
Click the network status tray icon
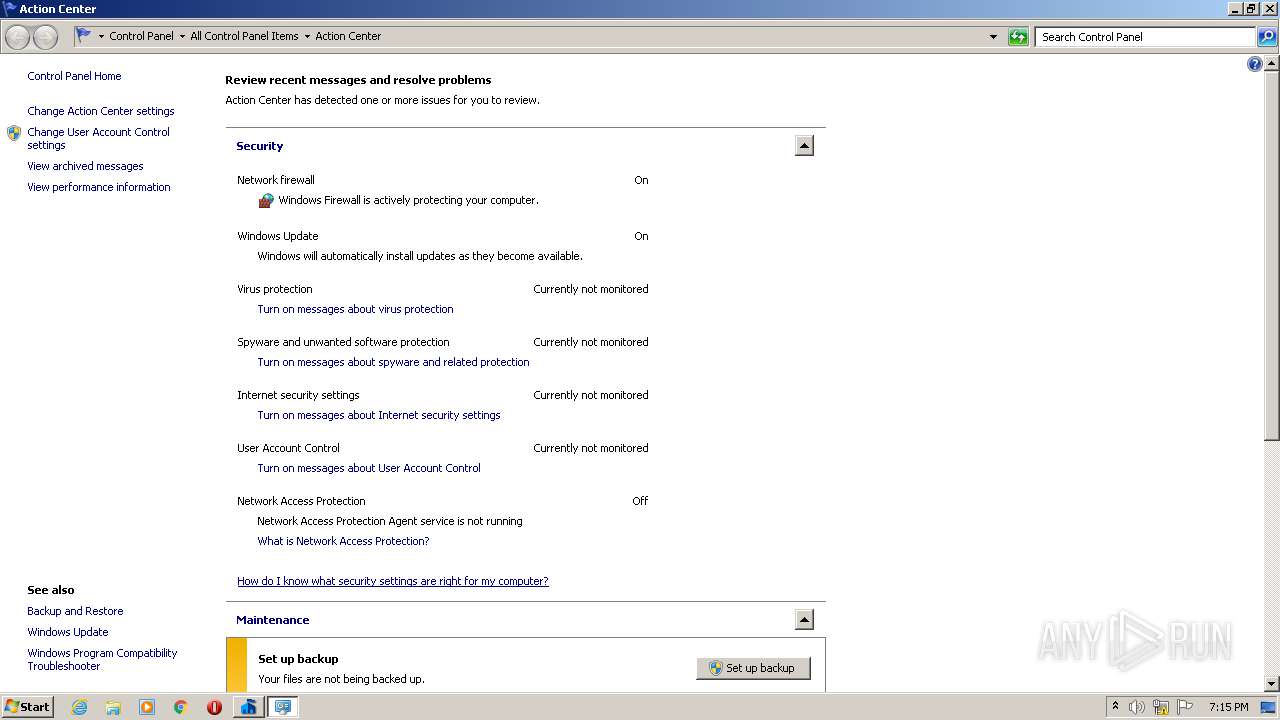tap(1161, 707)
